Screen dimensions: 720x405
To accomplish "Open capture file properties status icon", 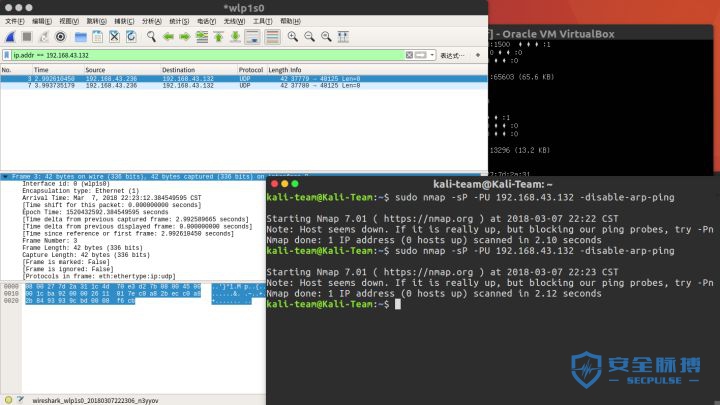I will pyautogui.click(x=20, y=400).
